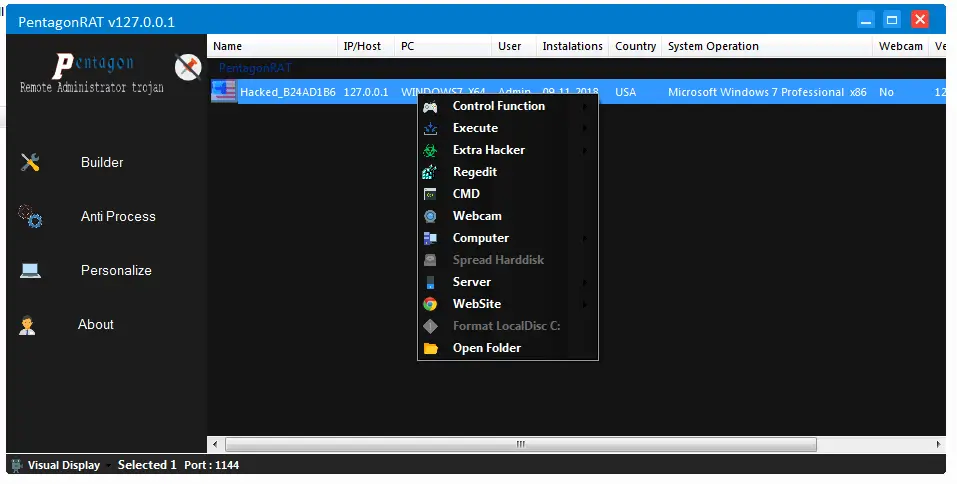Click the gamepad icon for Control Function

[x=430, y=106]
